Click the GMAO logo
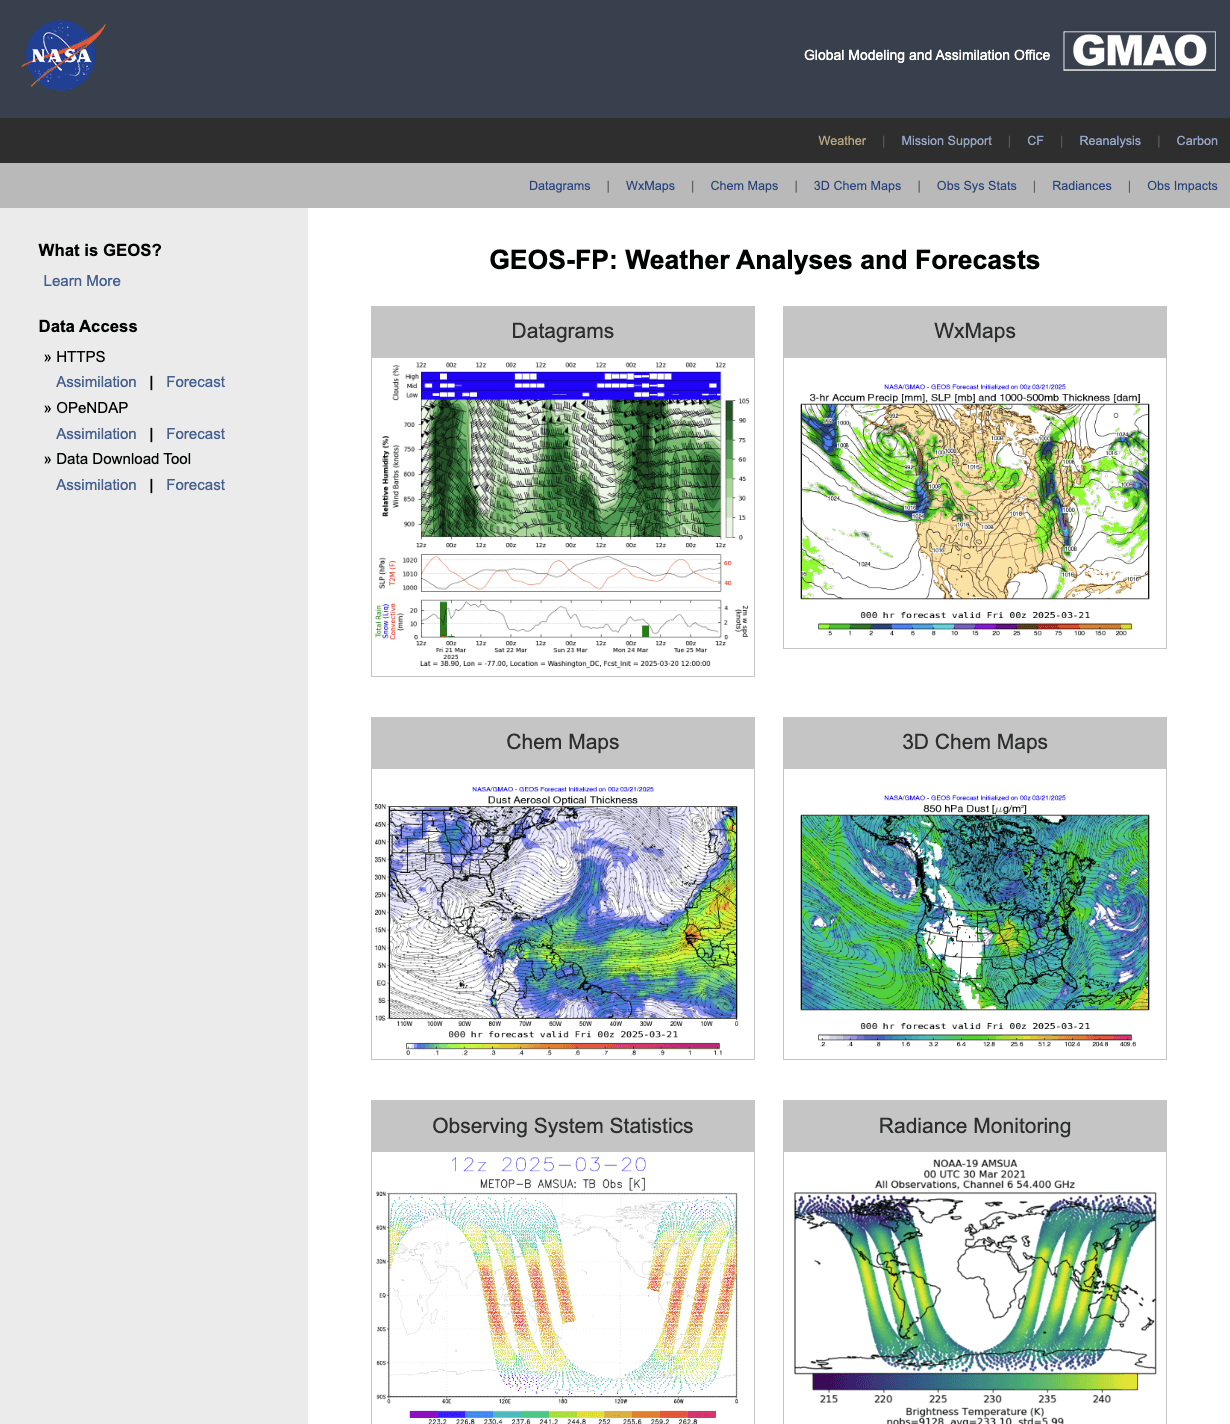 pos(1139,50)
